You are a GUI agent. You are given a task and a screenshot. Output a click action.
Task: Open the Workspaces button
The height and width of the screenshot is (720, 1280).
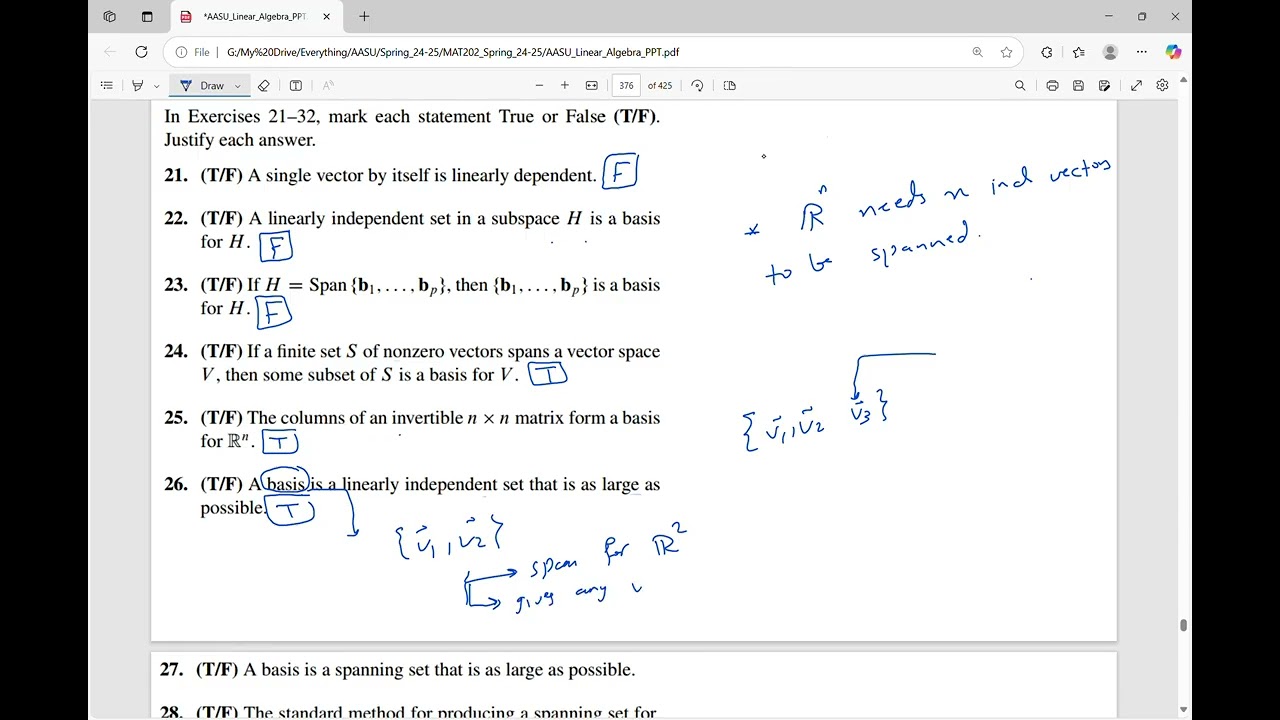[x=110, y=17]
